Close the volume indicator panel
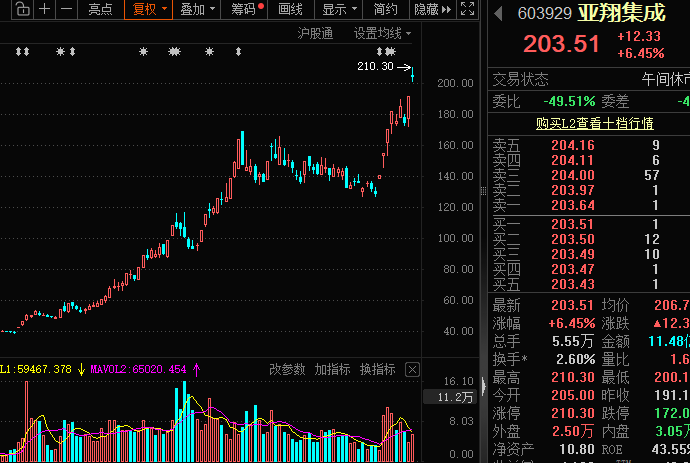The image size is (690, 463). 411,369
